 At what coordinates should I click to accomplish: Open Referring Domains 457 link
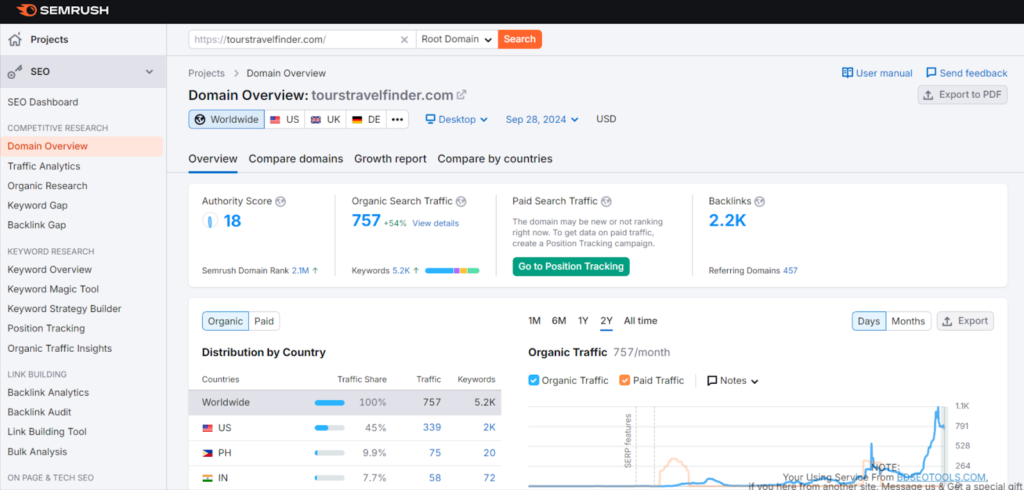pyautogui.click(x=790, y=270)
